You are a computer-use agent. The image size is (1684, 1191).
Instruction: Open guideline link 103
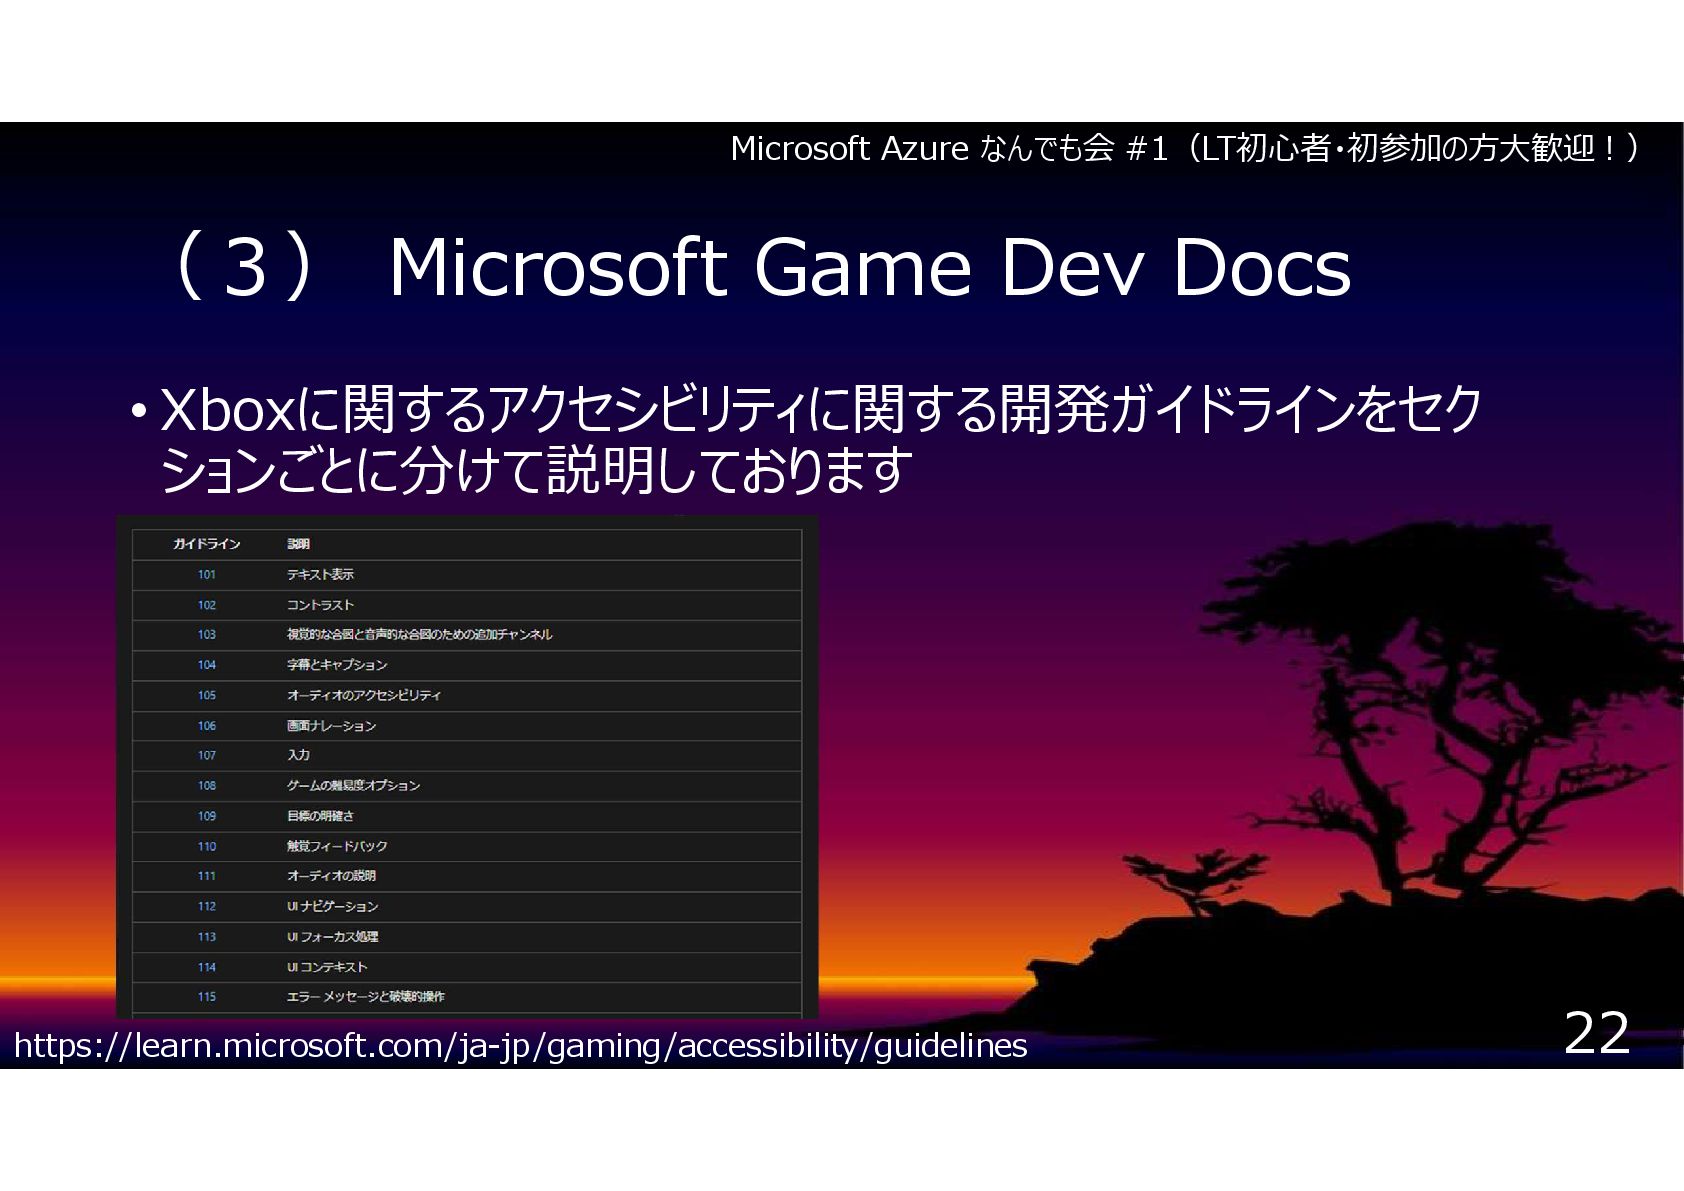click(206, 635)
